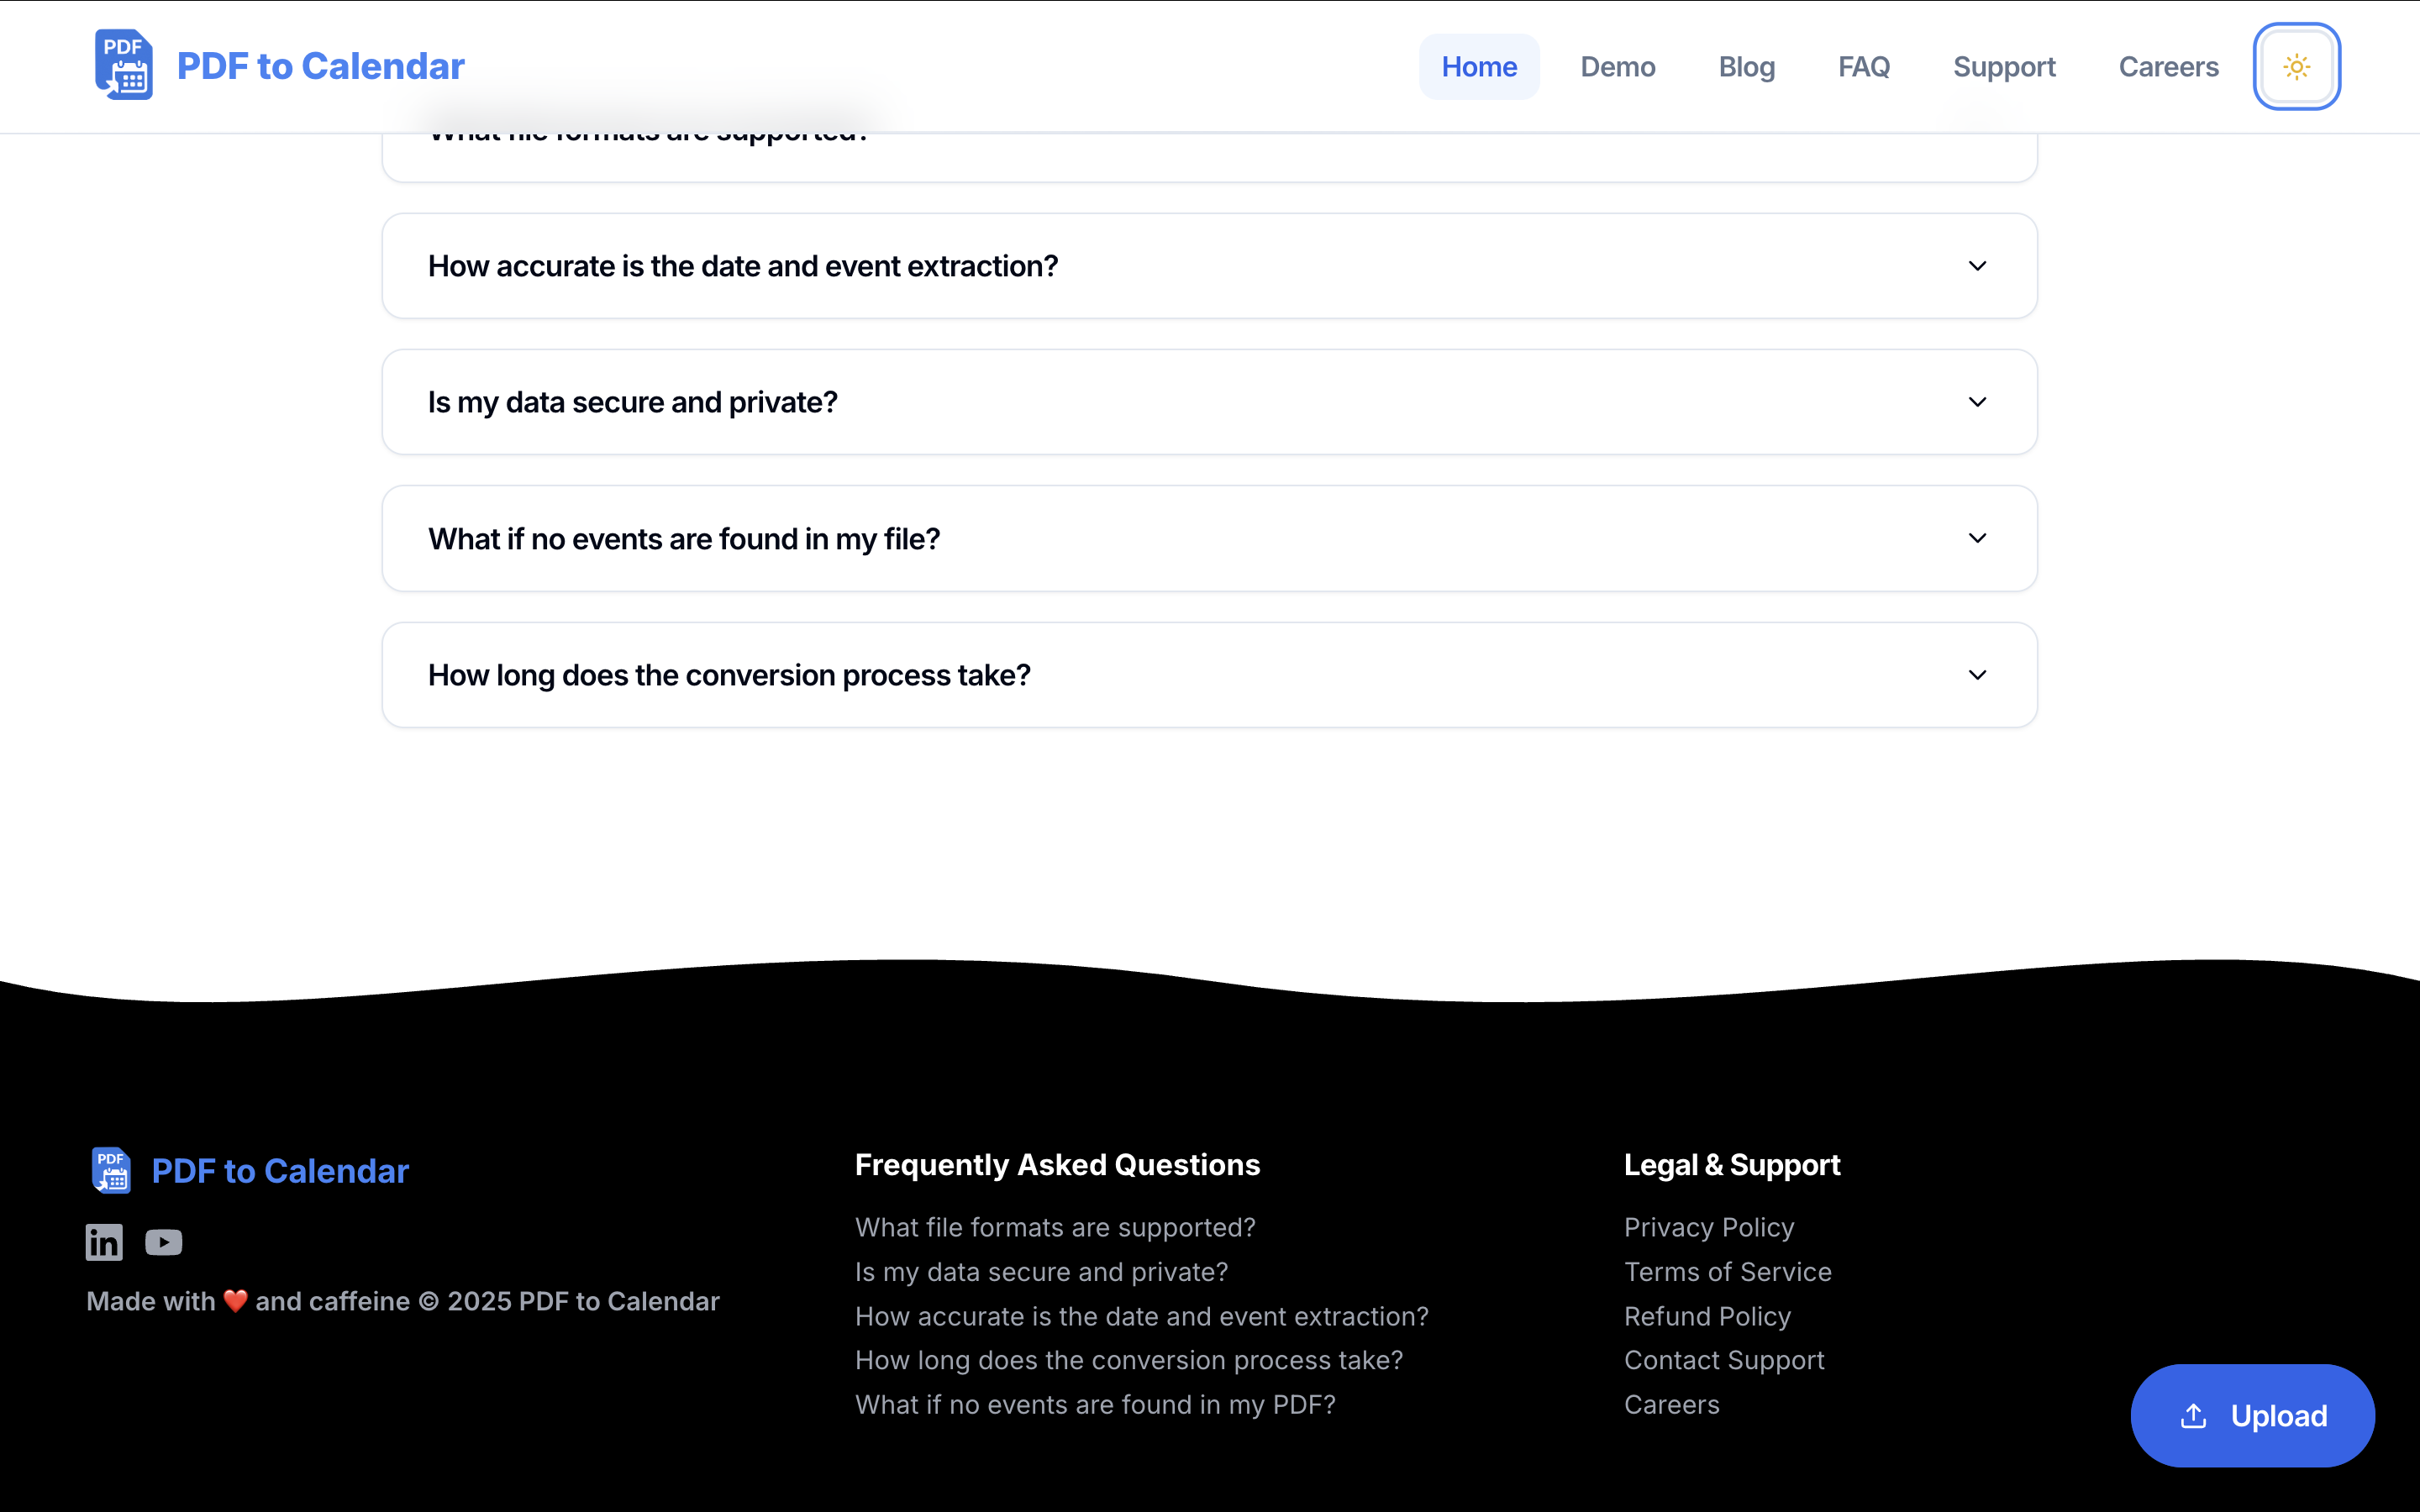Expand 'Is my data secure and private?' chevron
Screen dimensions: 2420x1512
tap(1977, 402)
